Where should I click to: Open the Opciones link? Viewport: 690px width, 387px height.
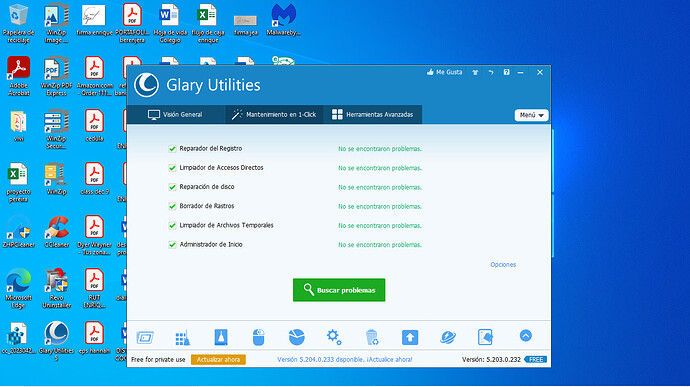[503, 265]
